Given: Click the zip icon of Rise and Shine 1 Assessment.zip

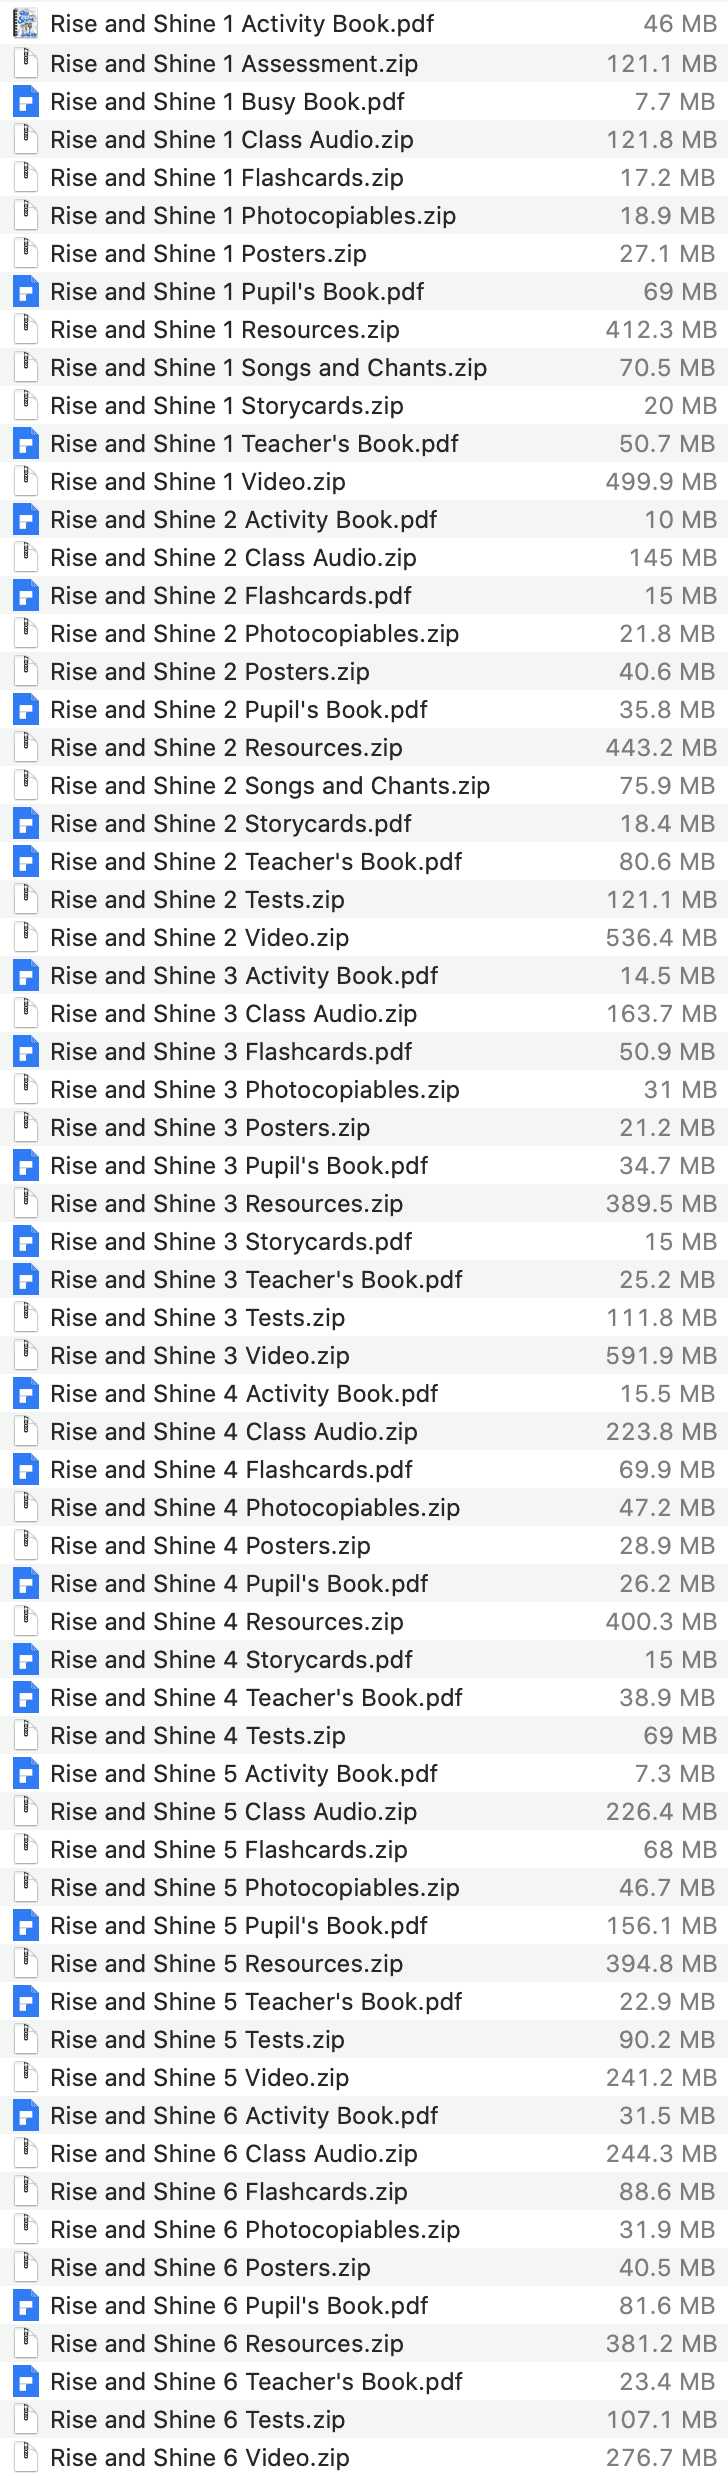Looking at the screenshot, I should point(26,64).
